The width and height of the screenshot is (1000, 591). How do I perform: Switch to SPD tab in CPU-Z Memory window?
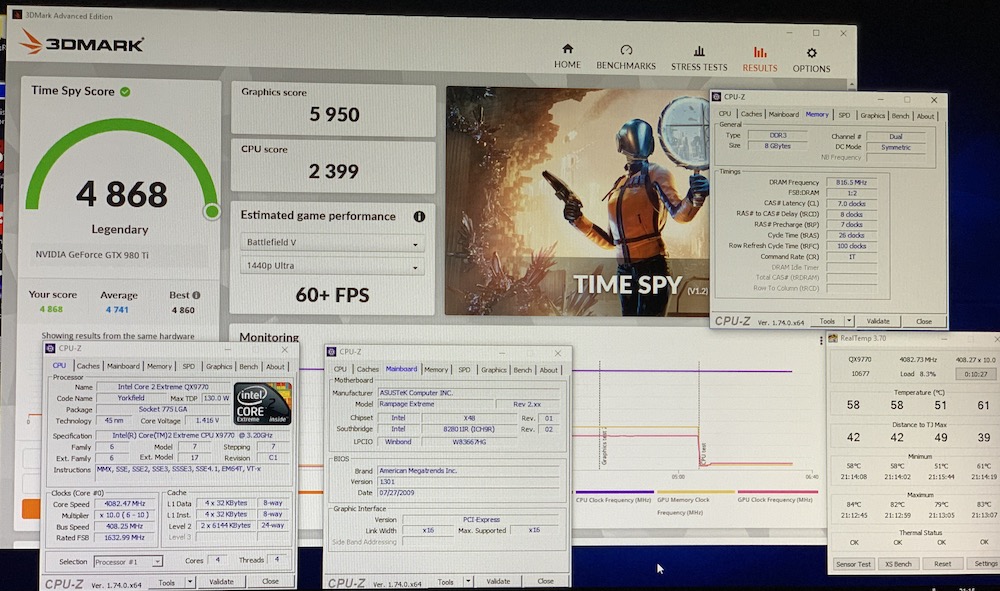click(x=844, y=115)
